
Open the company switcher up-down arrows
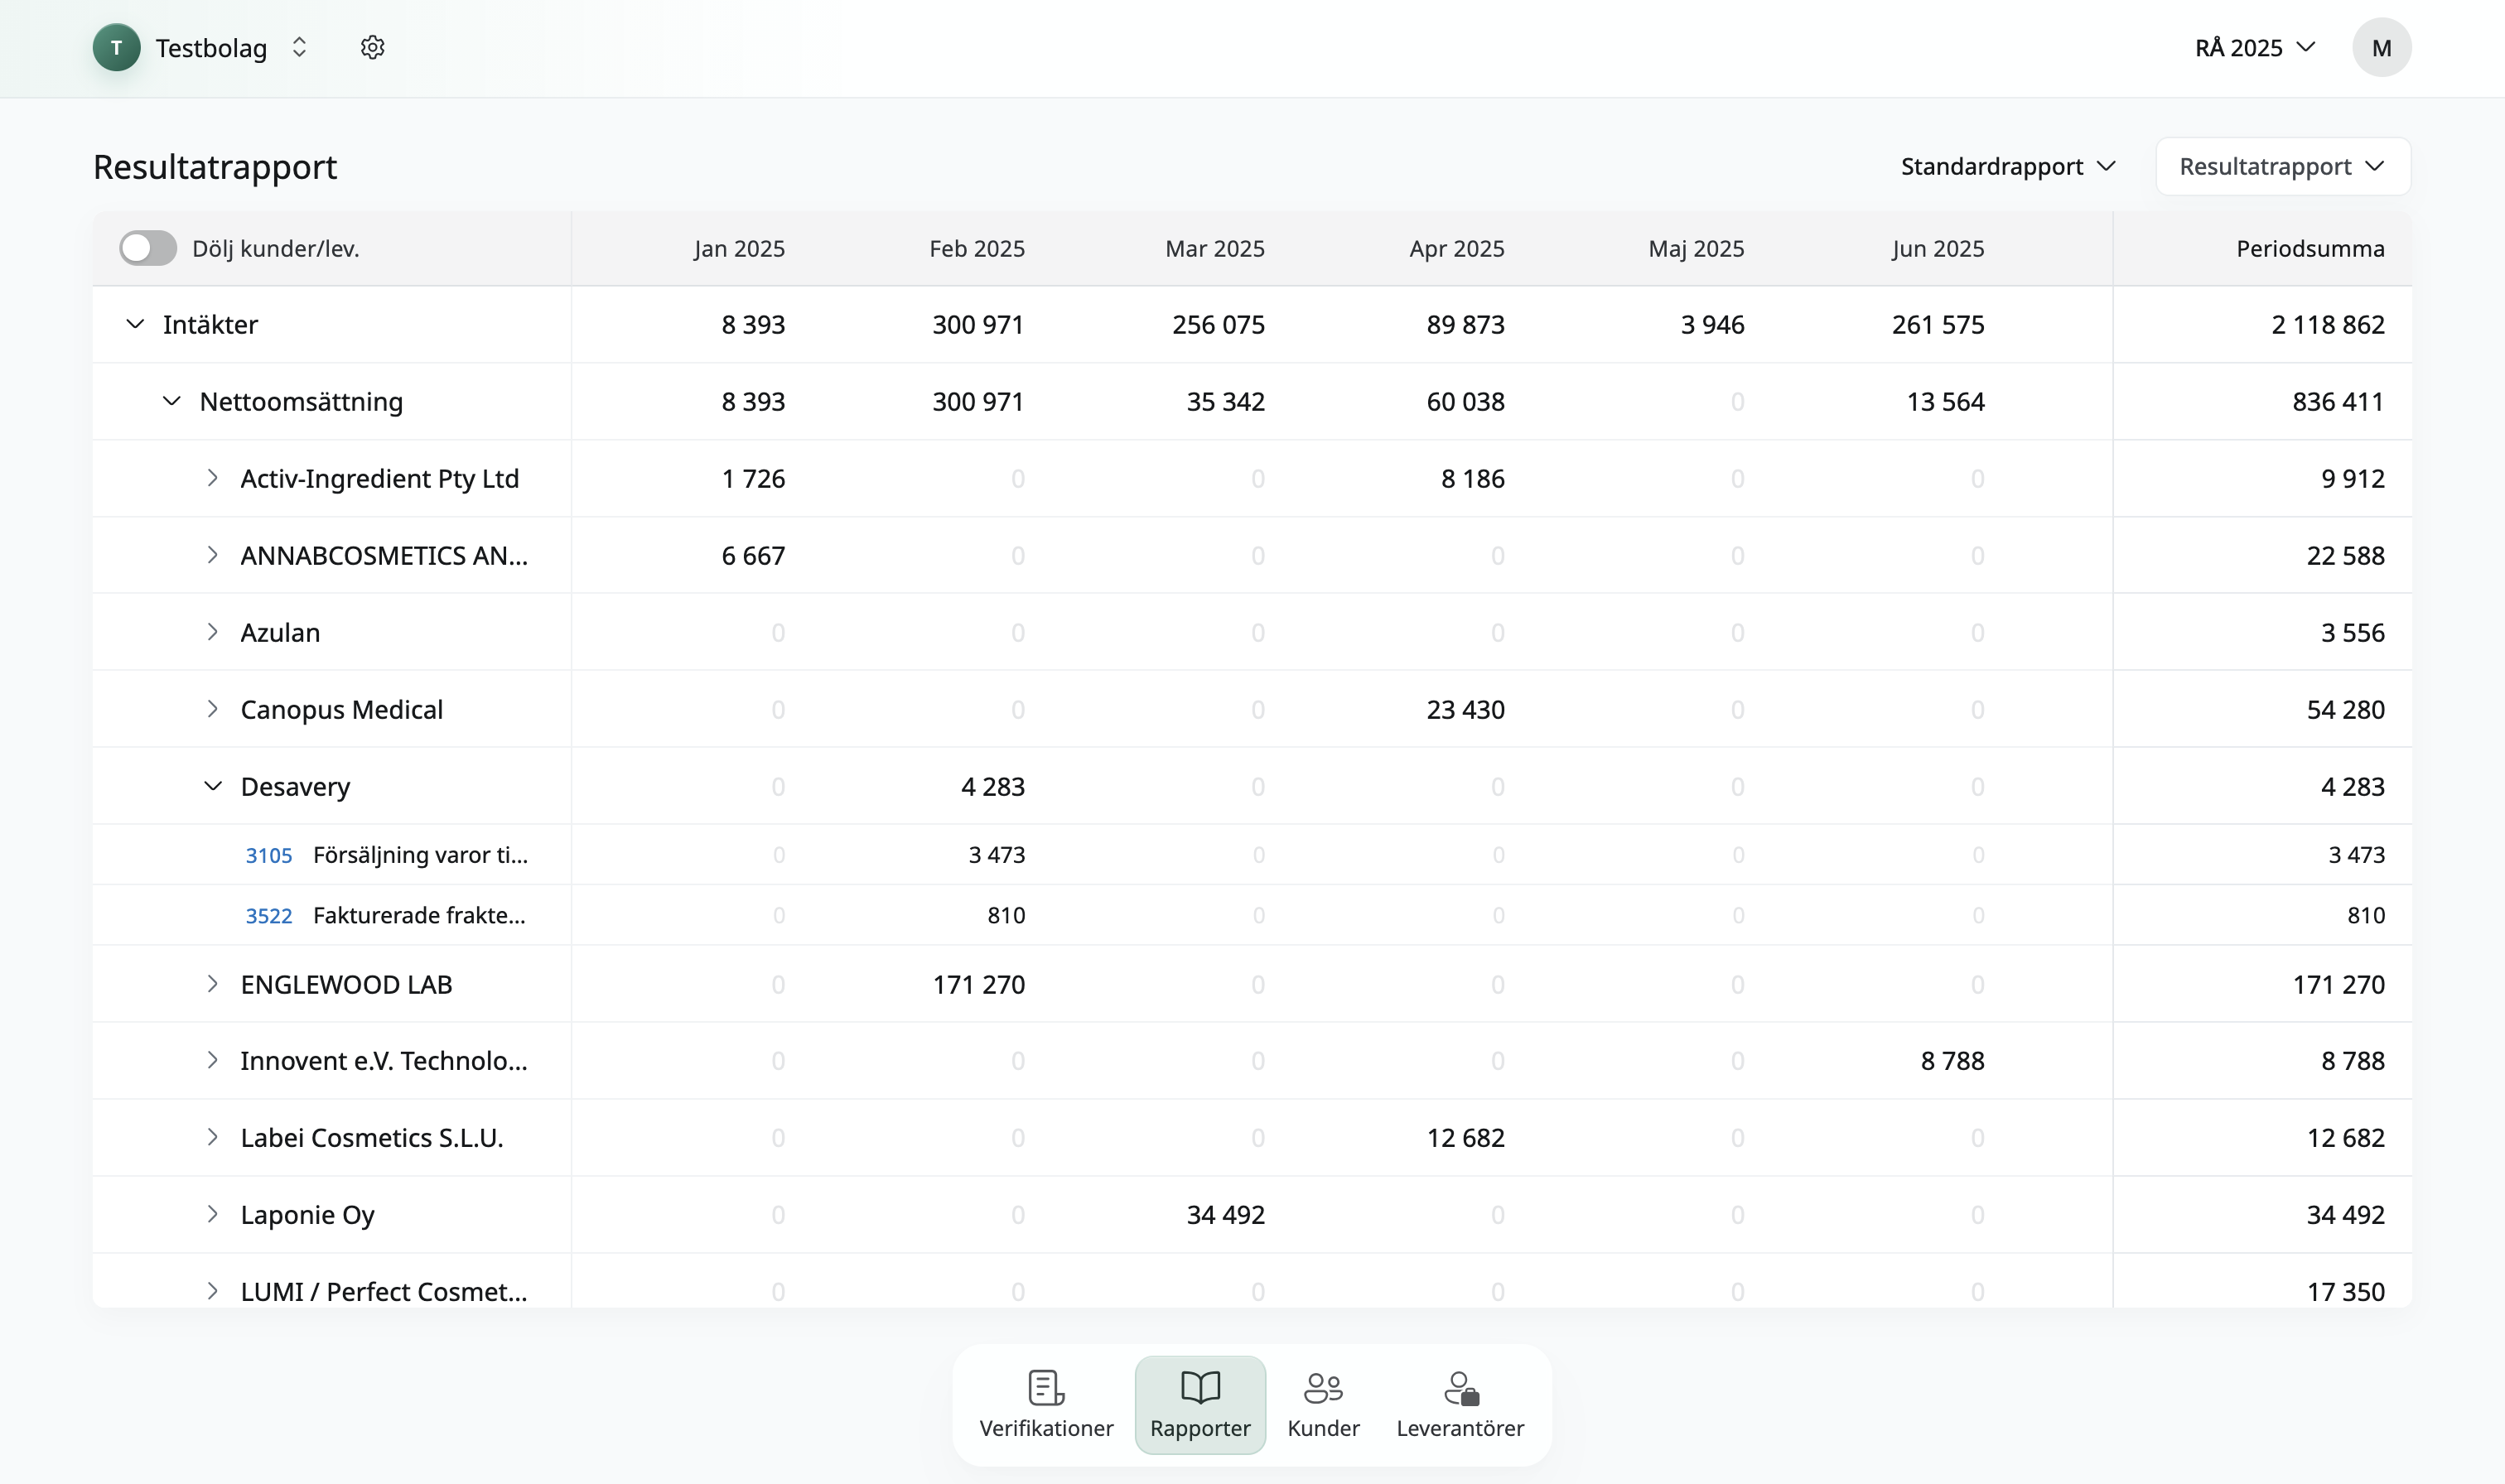(x=299, y=47)
